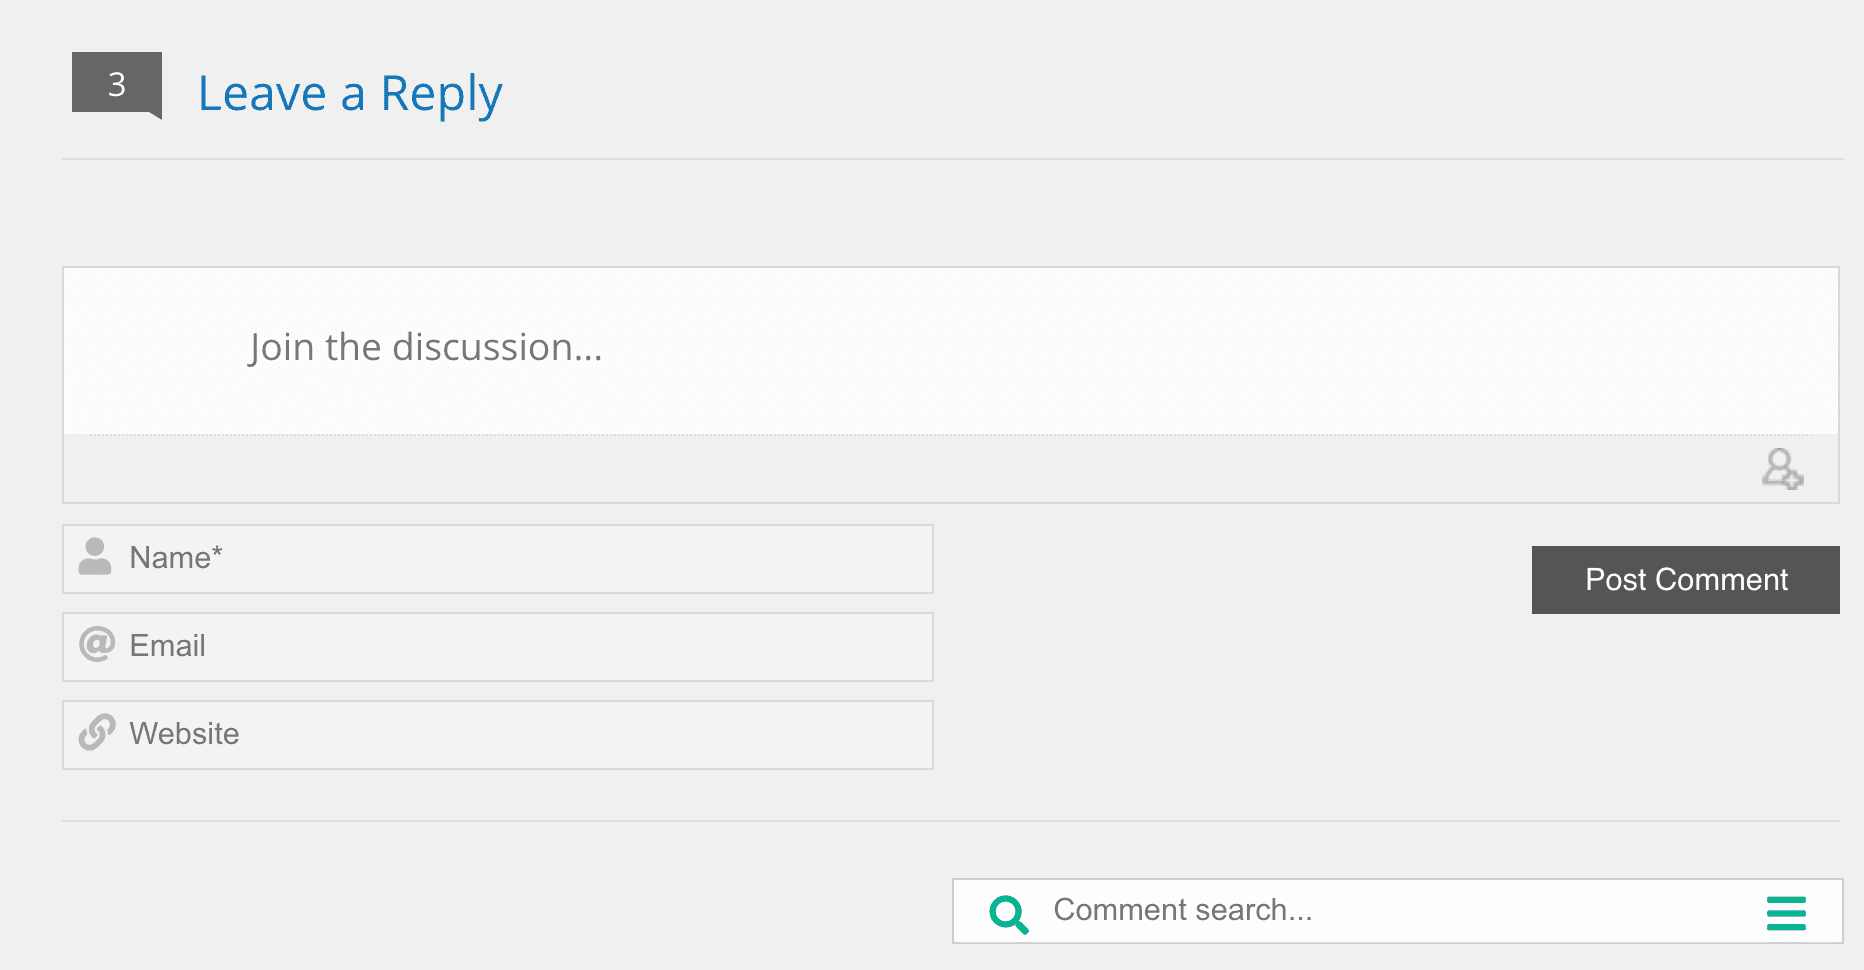Click the Join the discussion placeholder text
The width and height of the screenshot is (1864, 970).
[x=425, y=348]
